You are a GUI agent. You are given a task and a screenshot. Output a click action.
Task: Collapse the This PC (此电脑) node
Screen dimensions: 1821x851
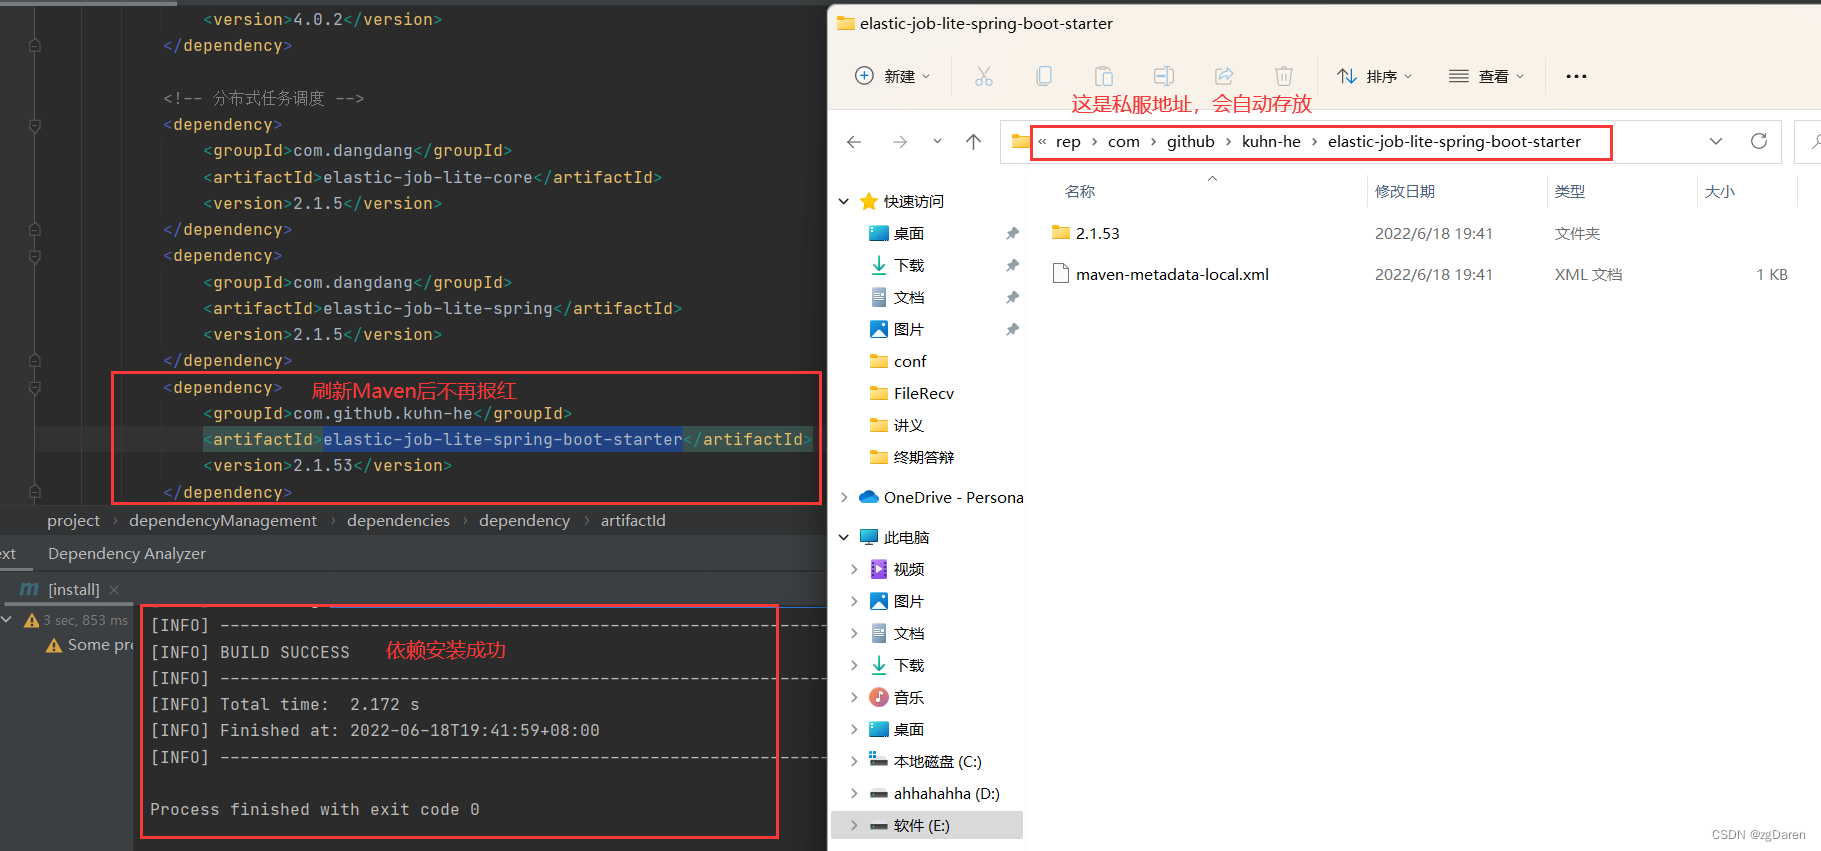[x=844, y=537]
